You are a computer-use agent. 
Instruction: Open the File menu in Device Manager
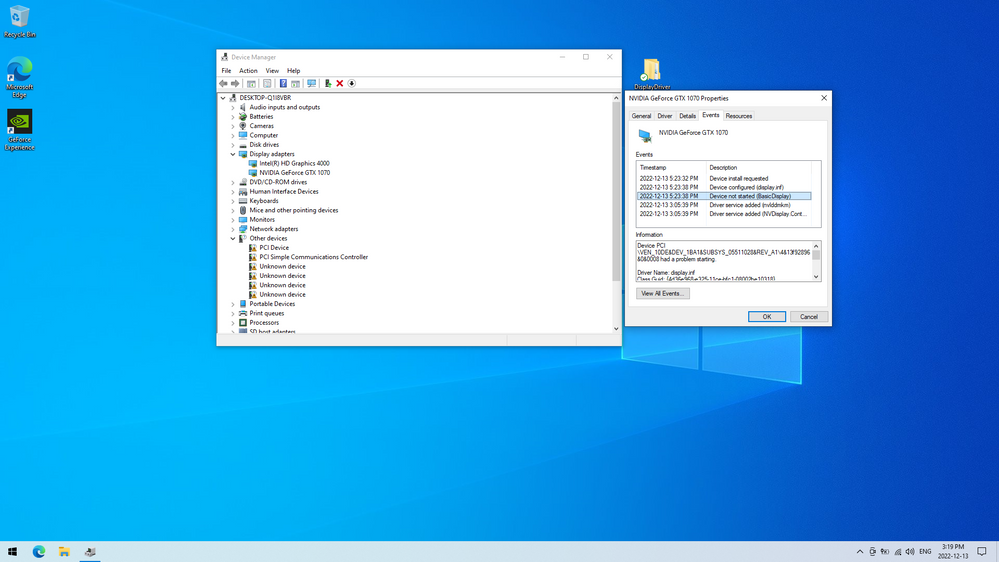point(226,71)
